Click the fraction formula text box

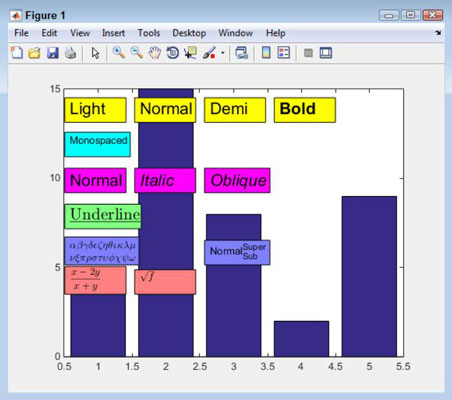[95, 280]
